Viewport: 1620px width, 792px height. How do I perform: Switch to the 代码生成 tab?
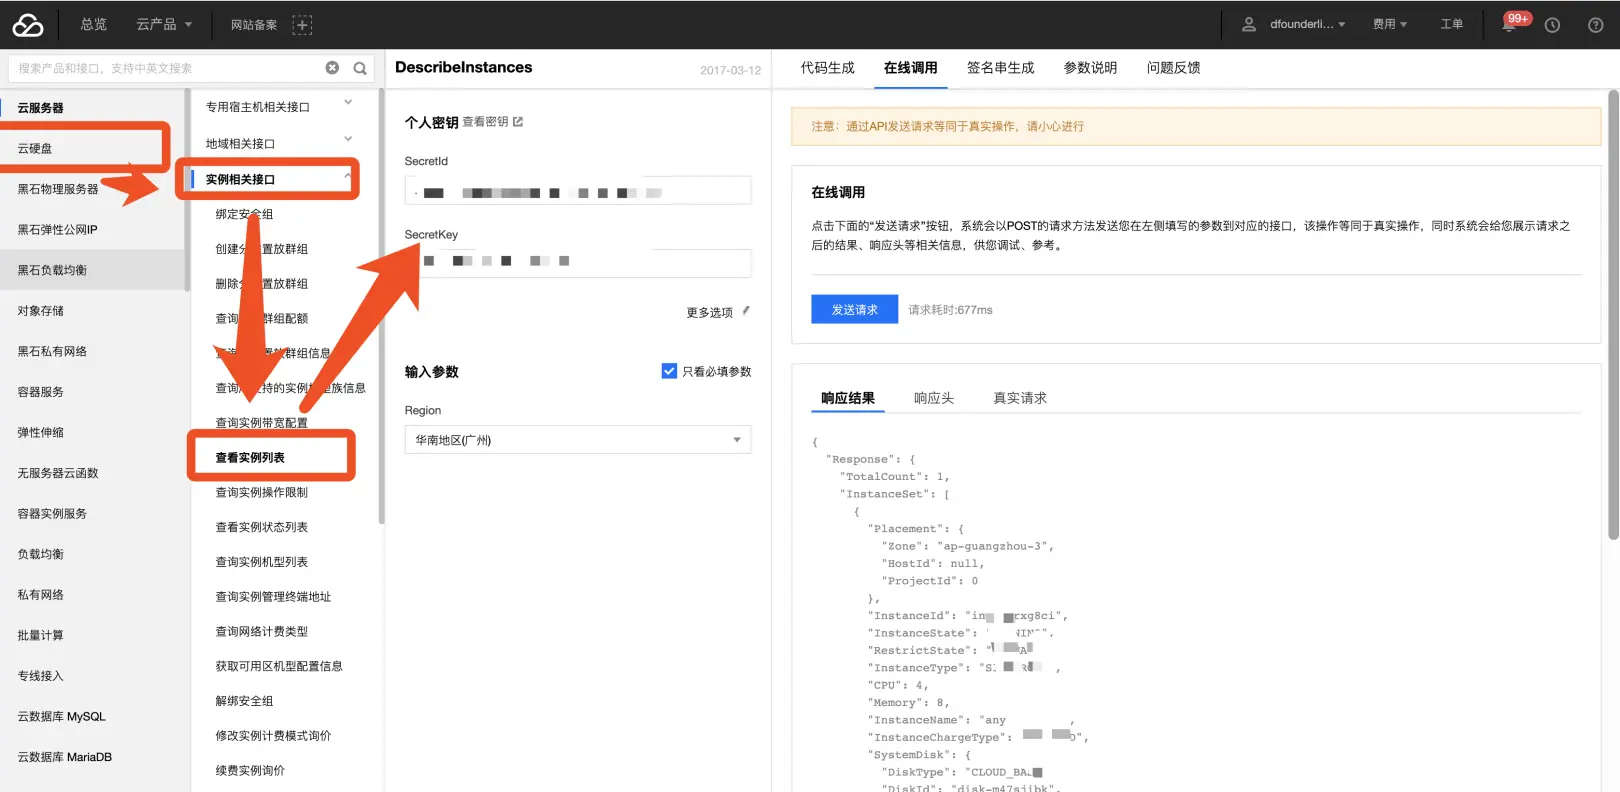tap(827, 68)
